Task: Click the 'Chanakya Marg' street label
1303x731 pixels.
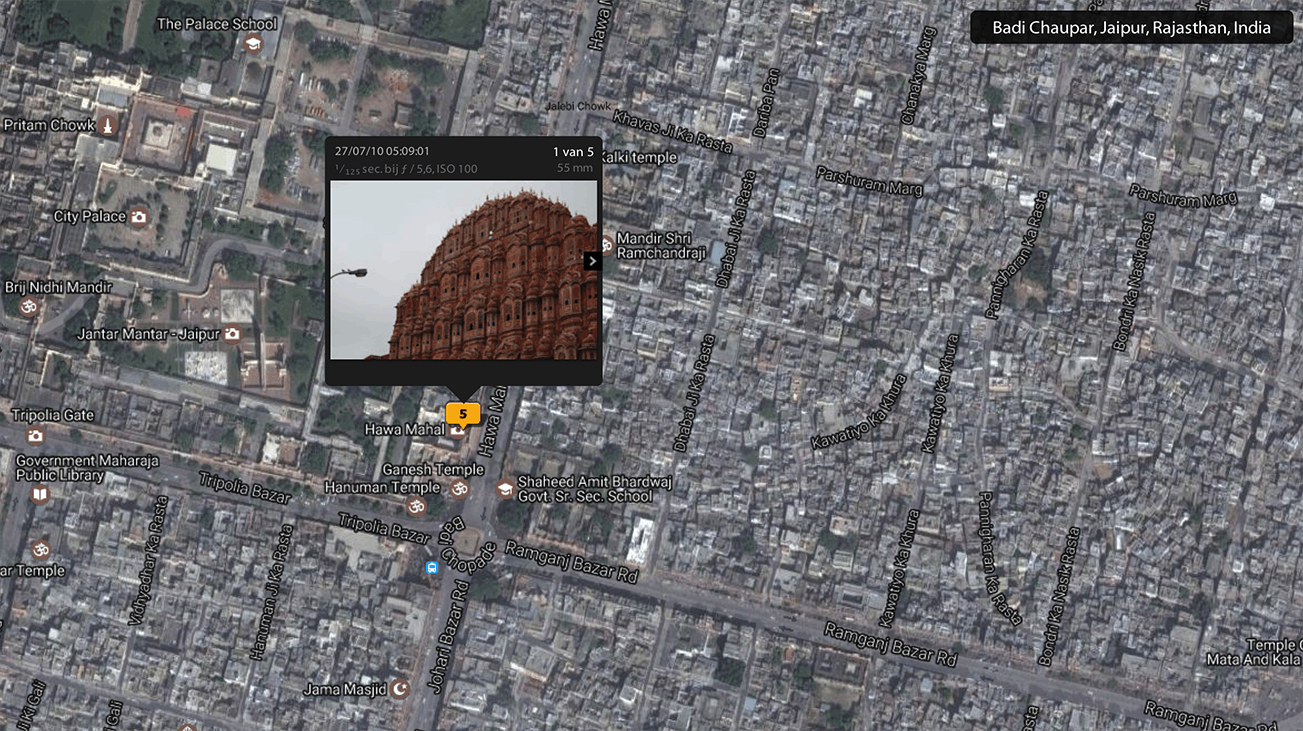Action: 917,76
